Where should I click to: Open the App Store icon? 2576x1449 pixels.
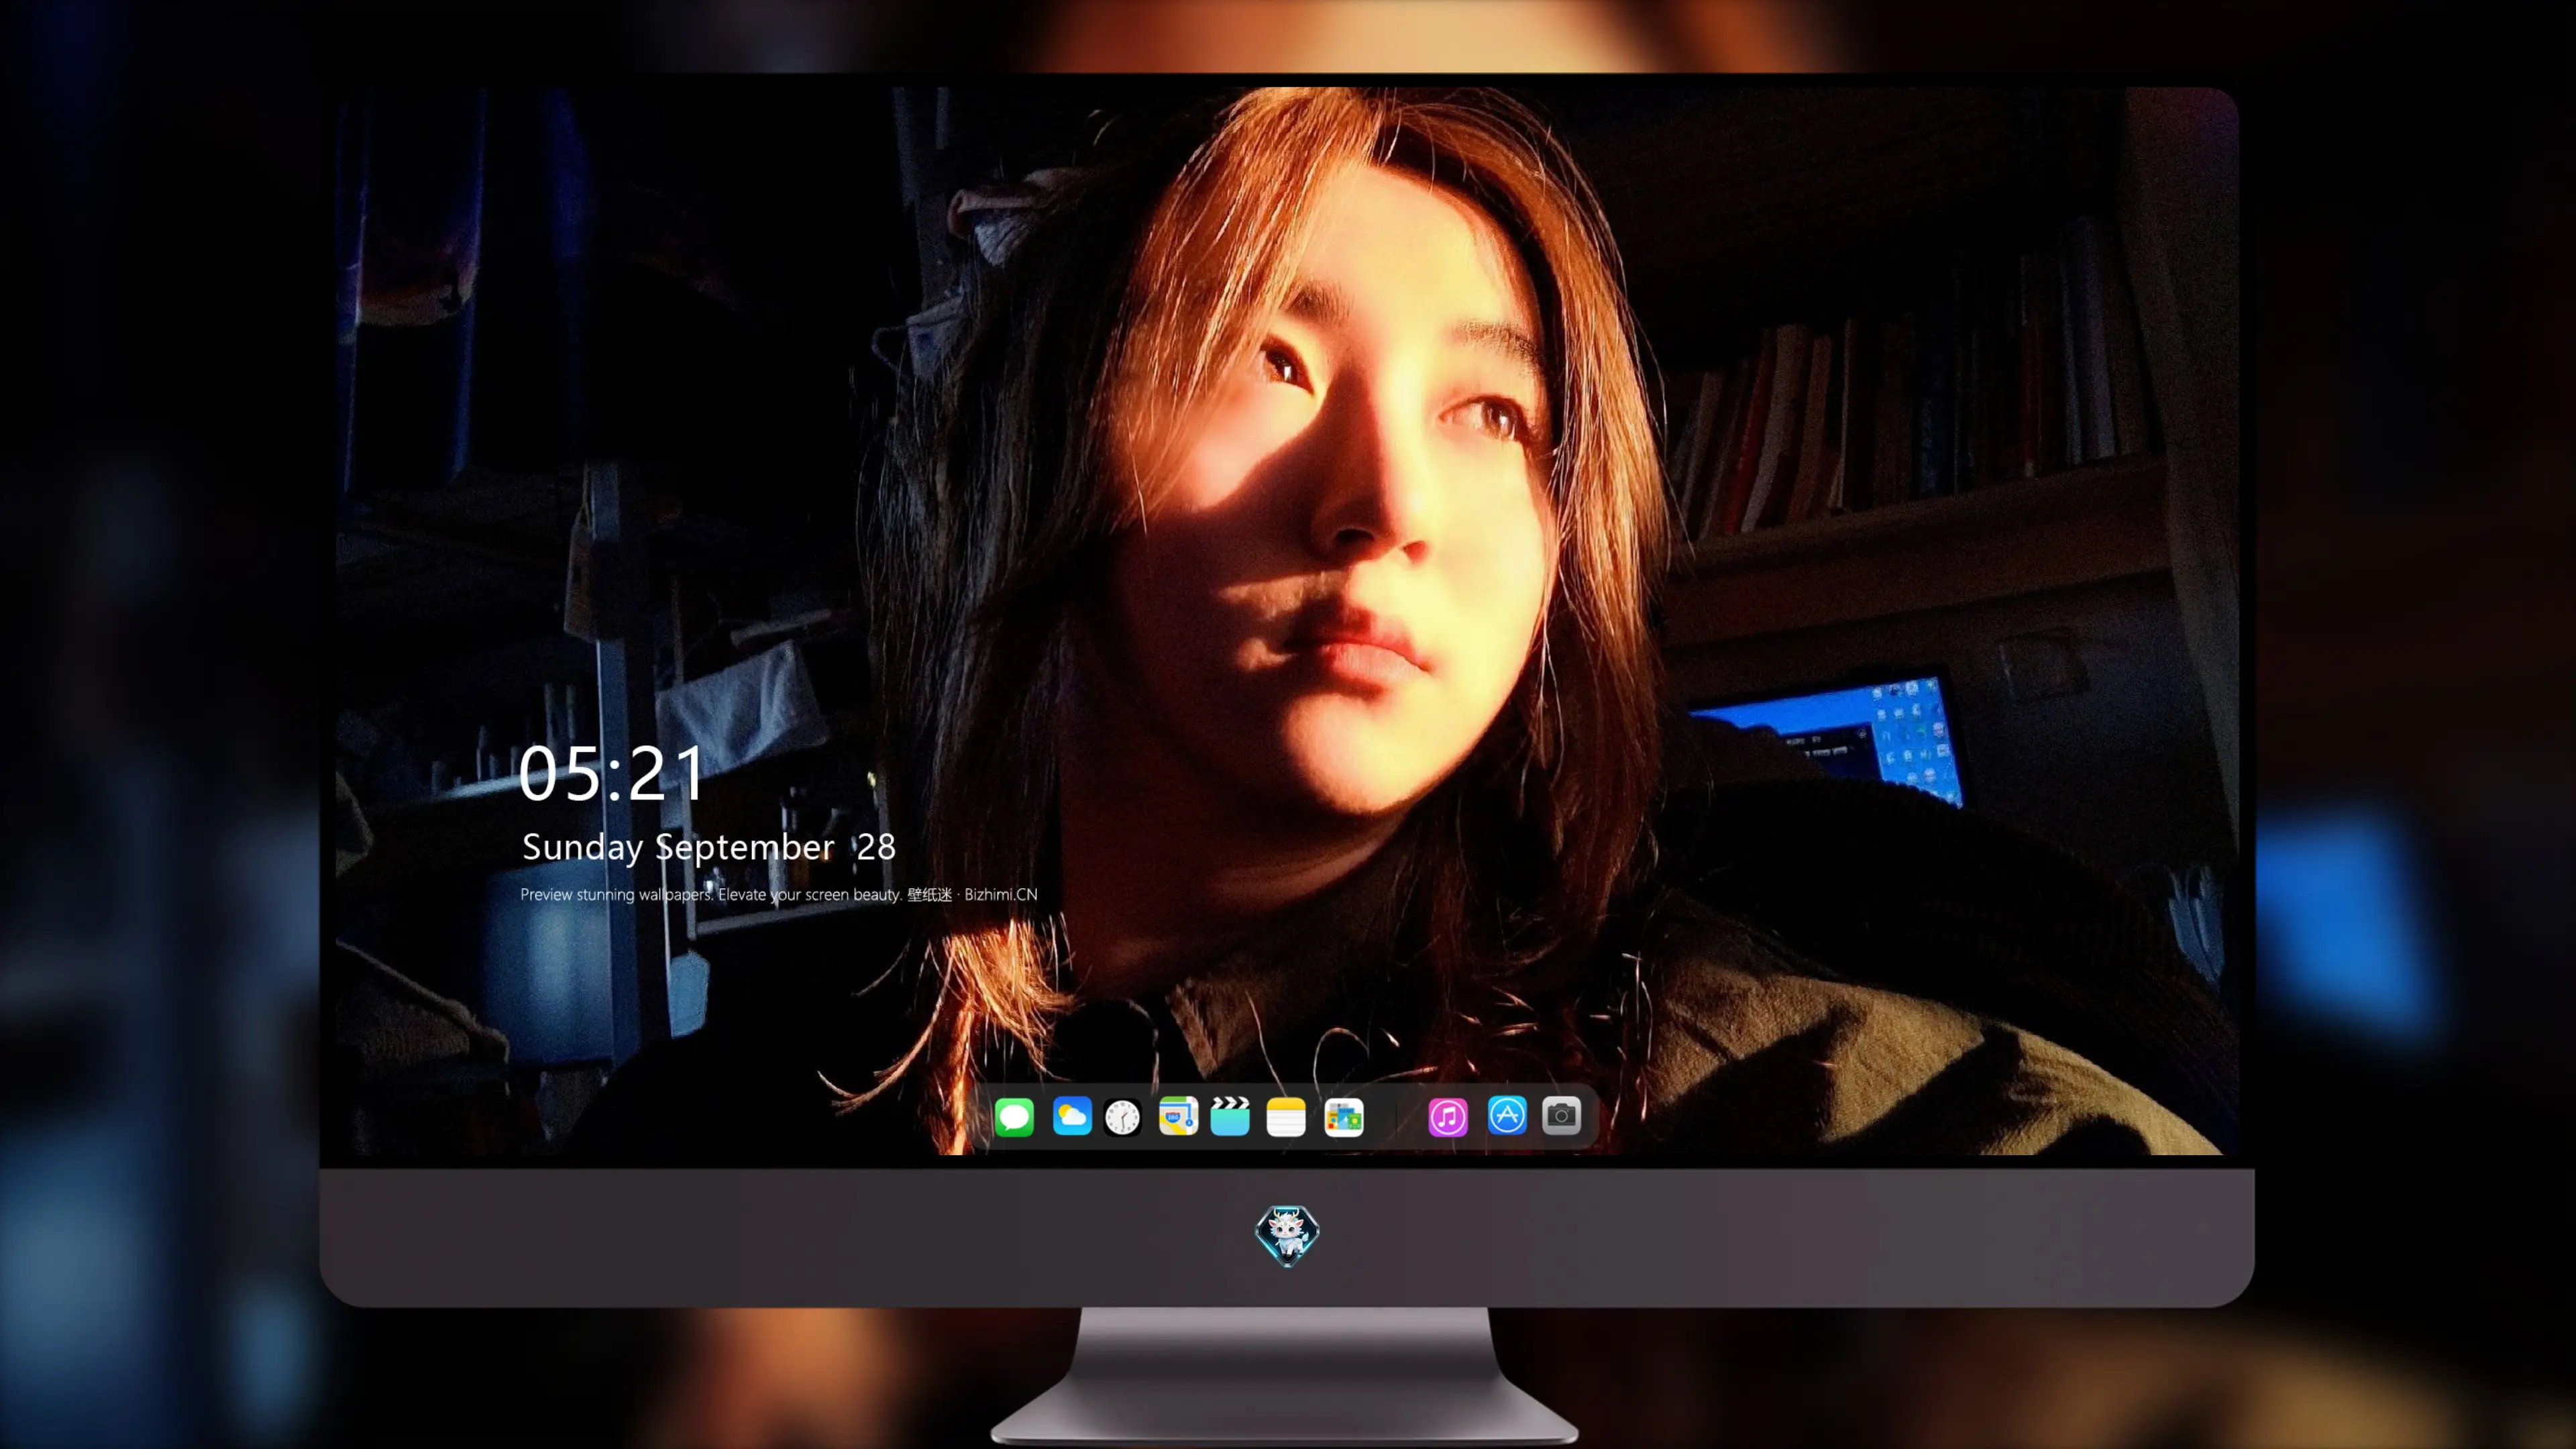pyautogui.click(x=1507, y=1116)
